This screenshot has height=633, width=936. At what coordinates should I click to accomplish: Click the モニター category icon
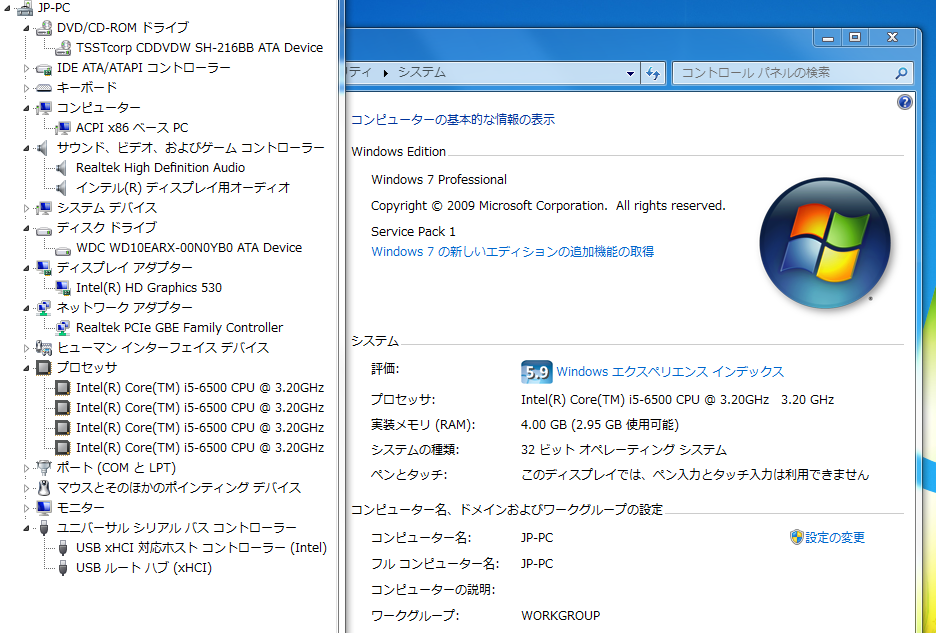pyautogui.click(x=44, y=508)
